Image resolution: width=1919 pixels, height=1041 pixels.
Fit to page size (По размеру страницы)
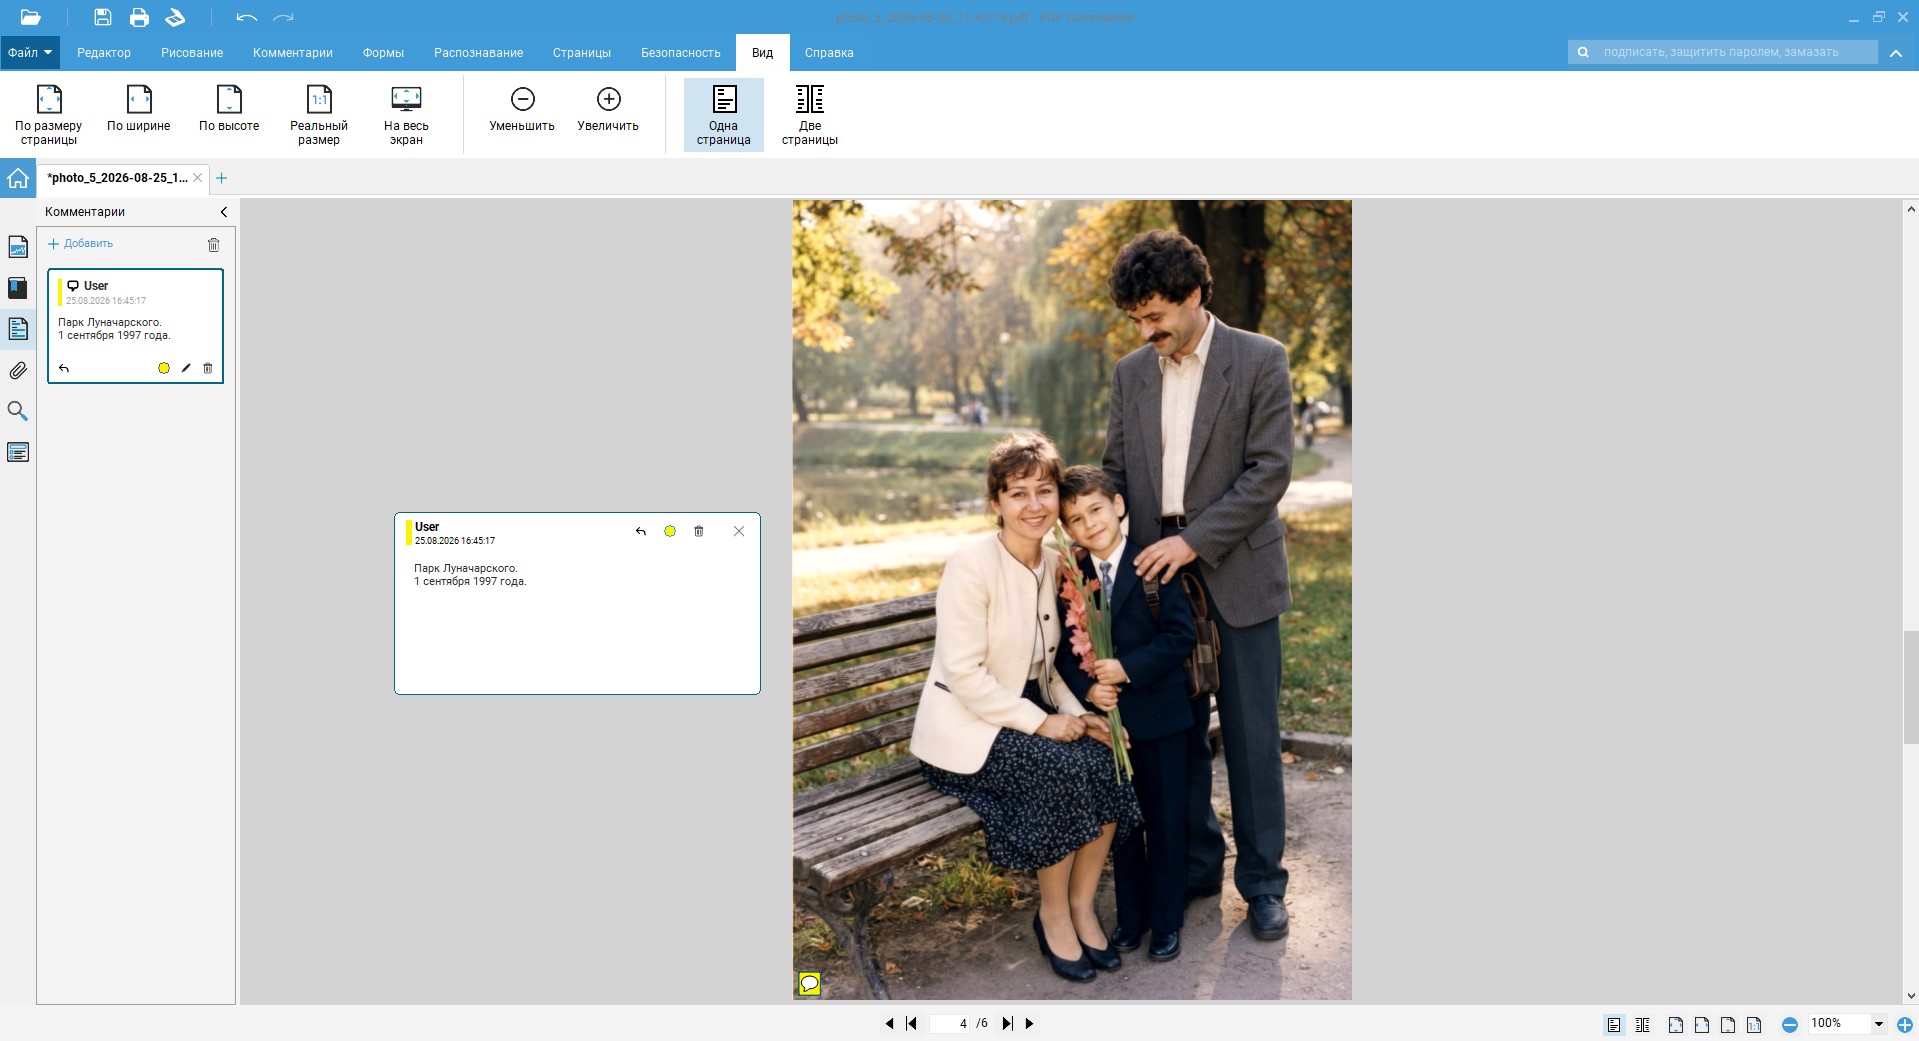tap(49, 115)
